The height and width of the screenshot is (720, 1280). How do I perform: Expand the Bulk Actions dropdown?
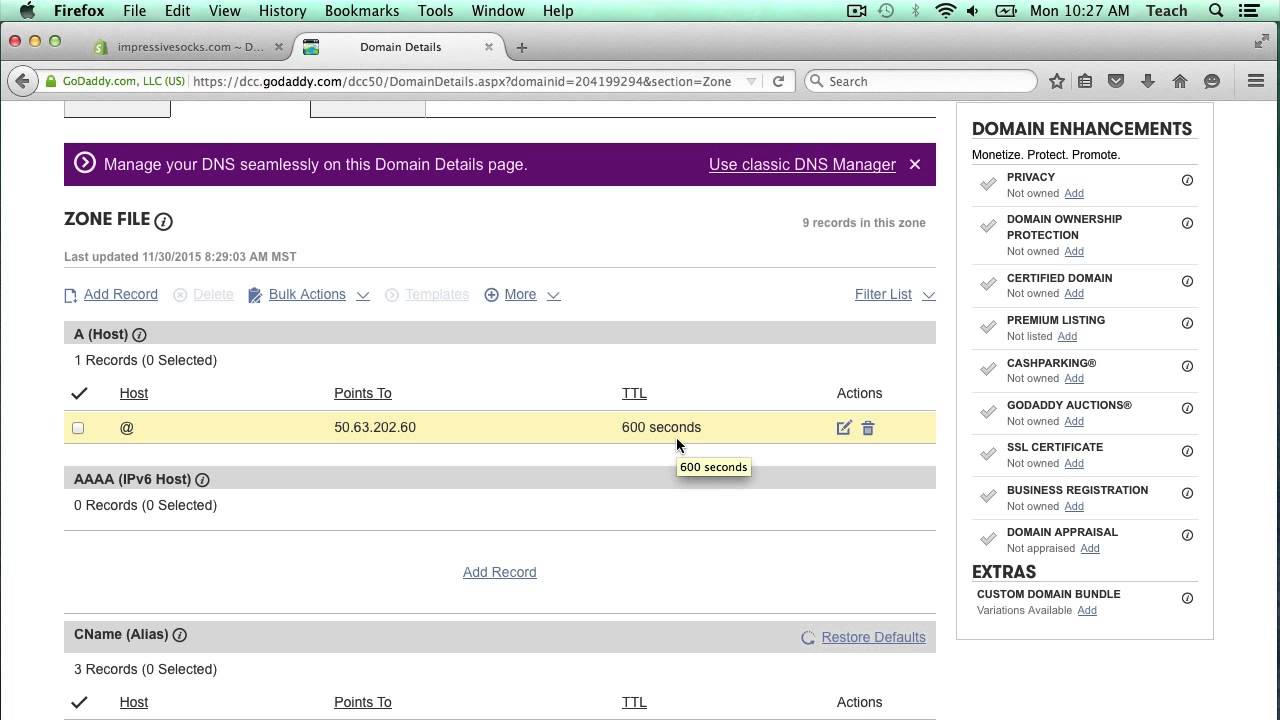(x=309, y=294)
